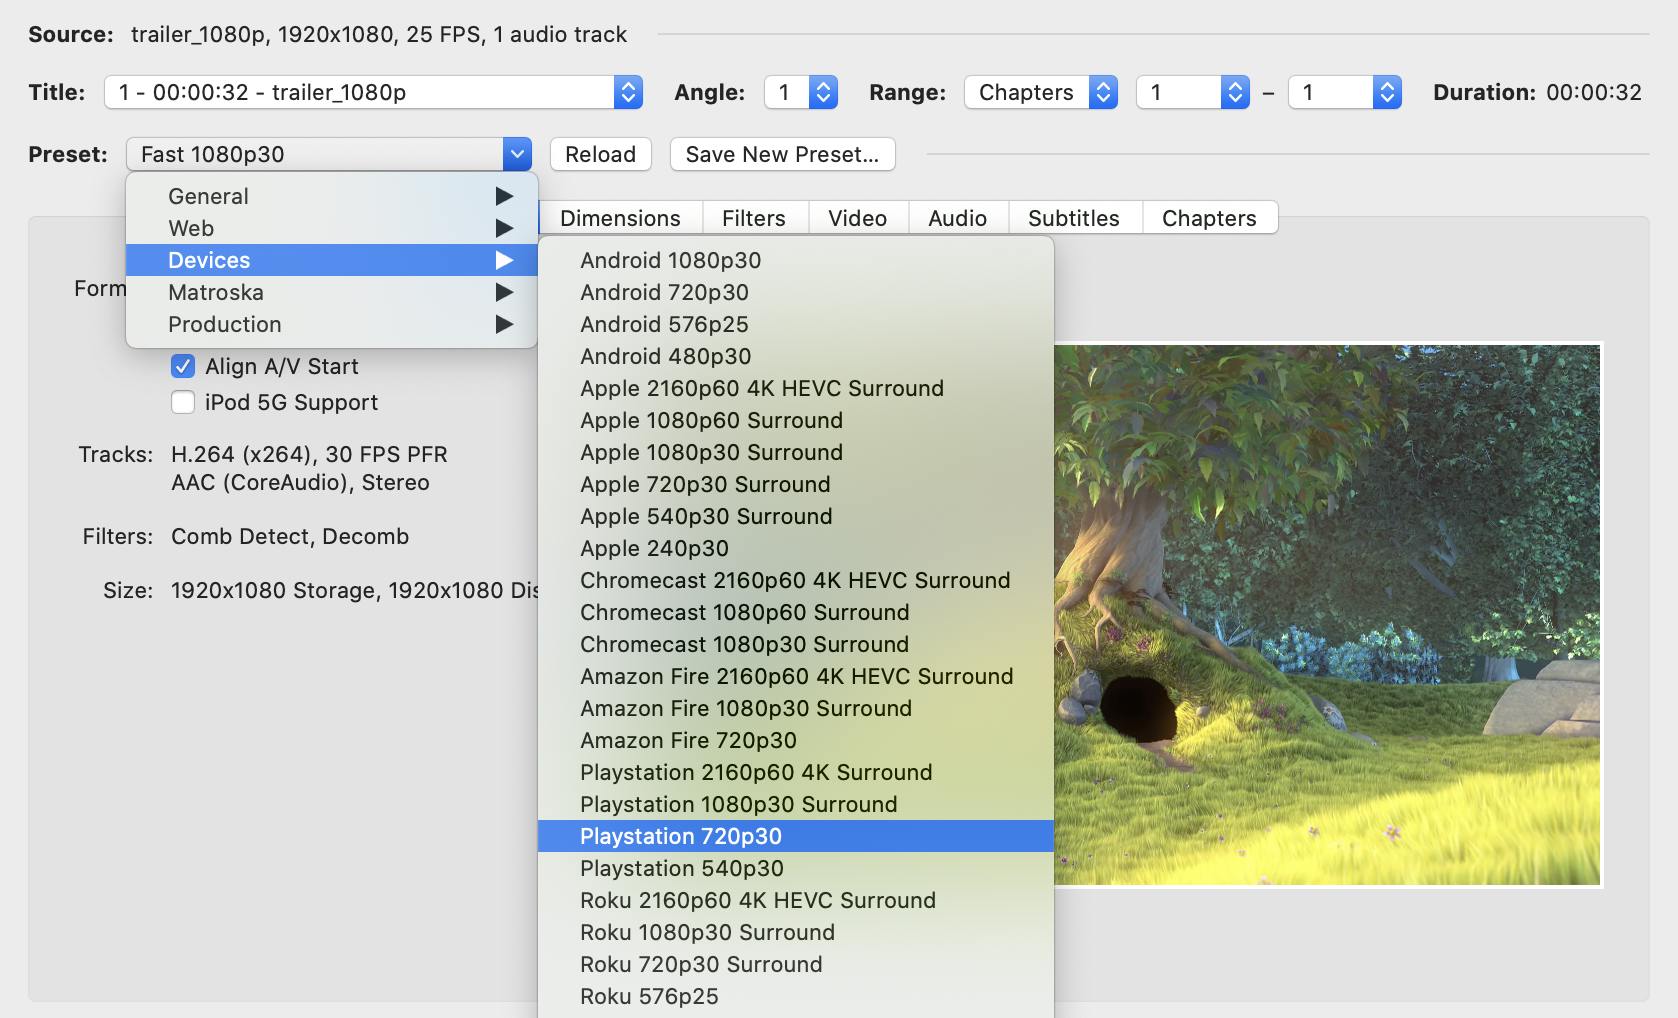Choose Playstation 1080p30 Surround preset

click(796, 804)
